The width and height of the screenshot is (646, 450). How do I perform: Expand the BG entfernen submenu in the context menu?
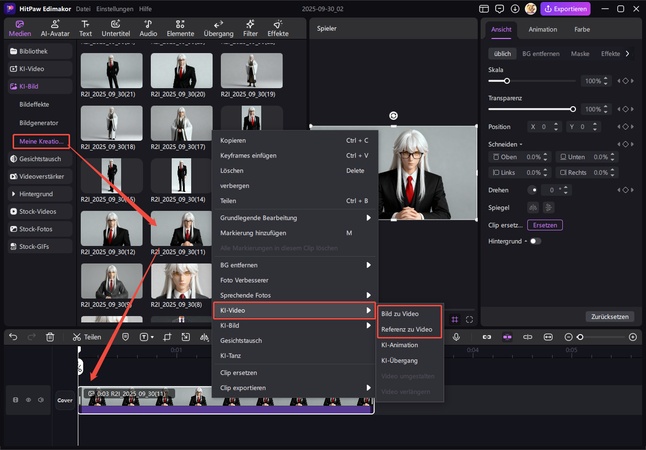point(295,265)
